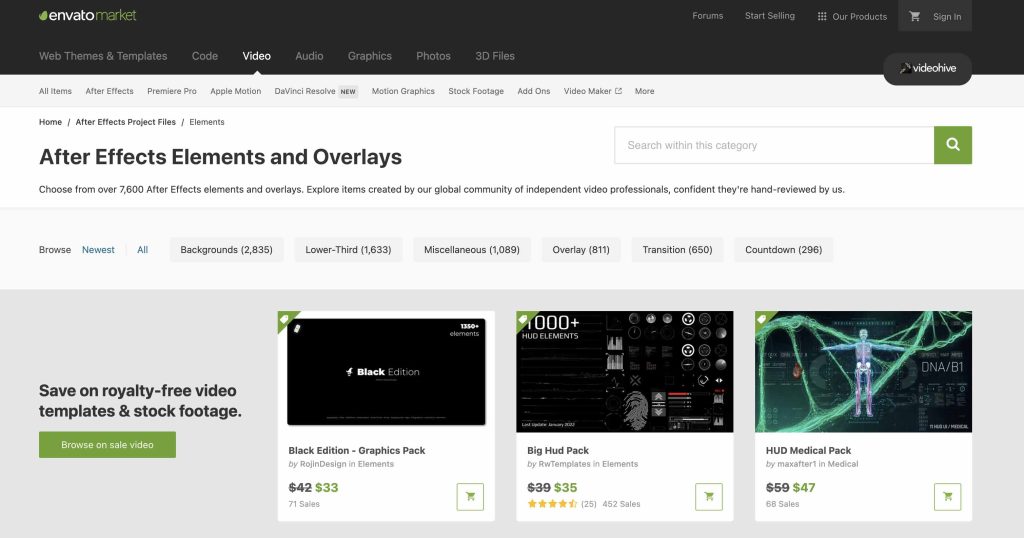1024x538 pixels.
Task: Open Video Maker external link
Action: pyautogui.click(x=592, y=91)
